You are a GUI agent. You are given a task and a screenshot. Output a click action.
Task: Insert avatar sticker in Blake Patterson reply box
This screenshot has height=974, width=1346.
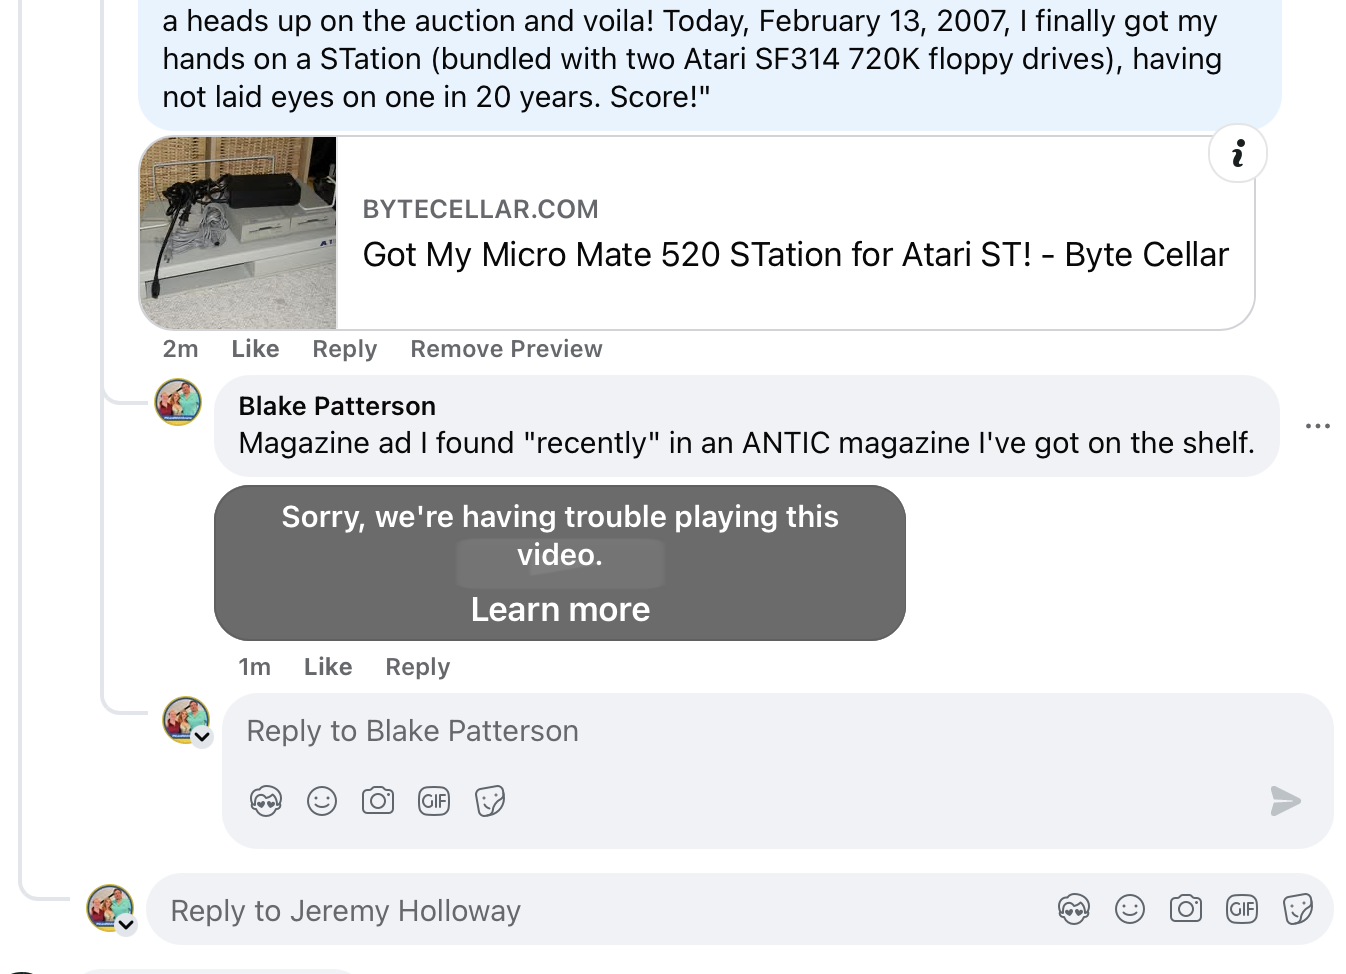pyautogui.click(x=266, y=801)
